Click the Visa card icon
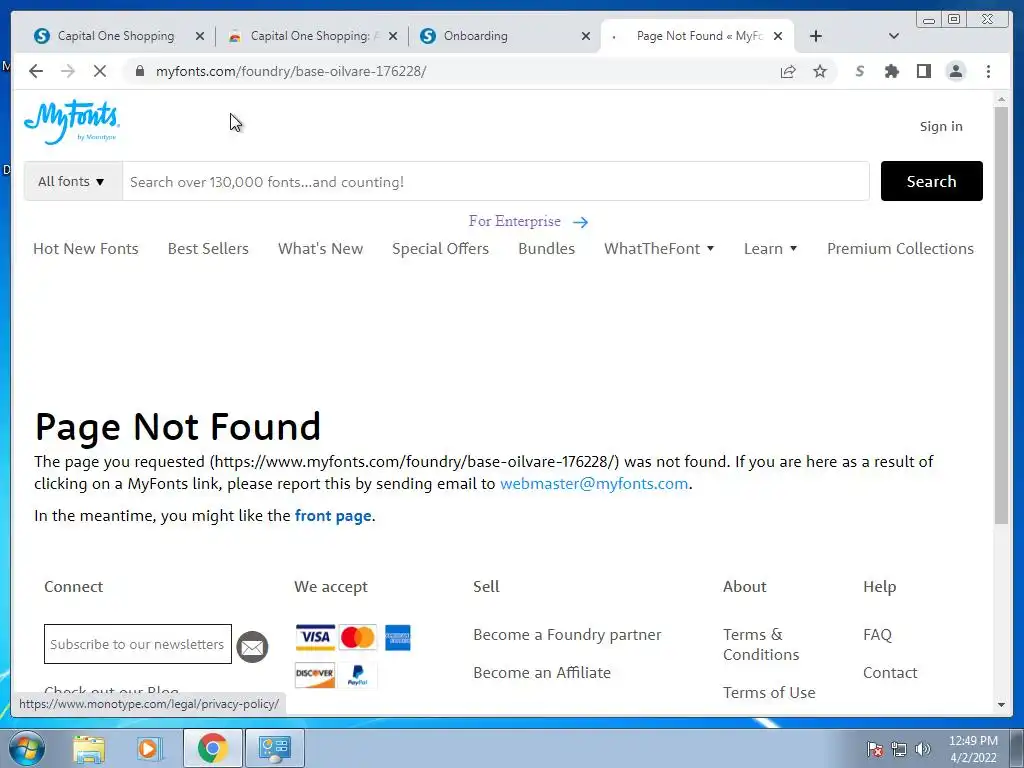 click(315, 637)
